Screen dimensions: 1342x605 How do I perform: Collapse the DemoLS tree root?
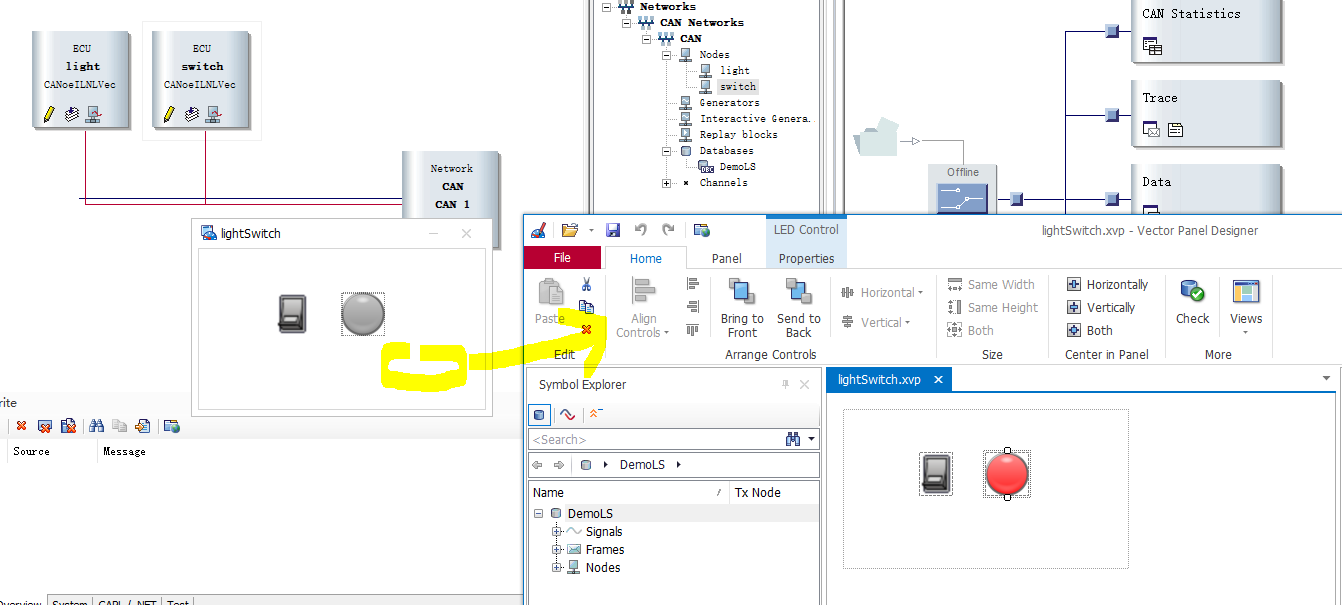pyautogui.click(x=538, y=514)
